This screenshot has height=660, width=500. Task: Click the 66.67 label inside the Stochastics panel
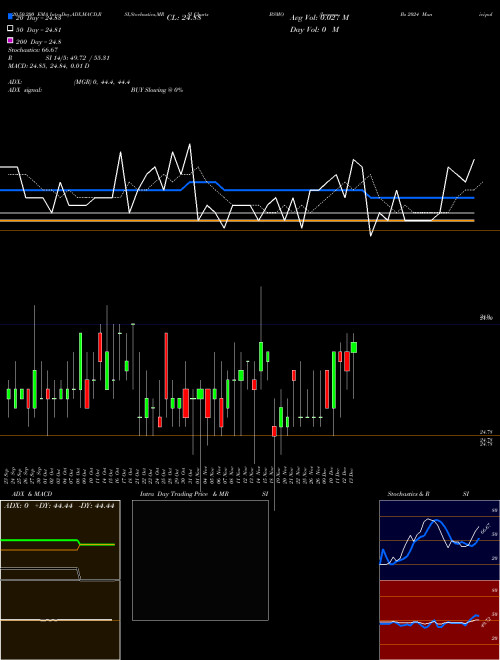[x=486, y=528]
